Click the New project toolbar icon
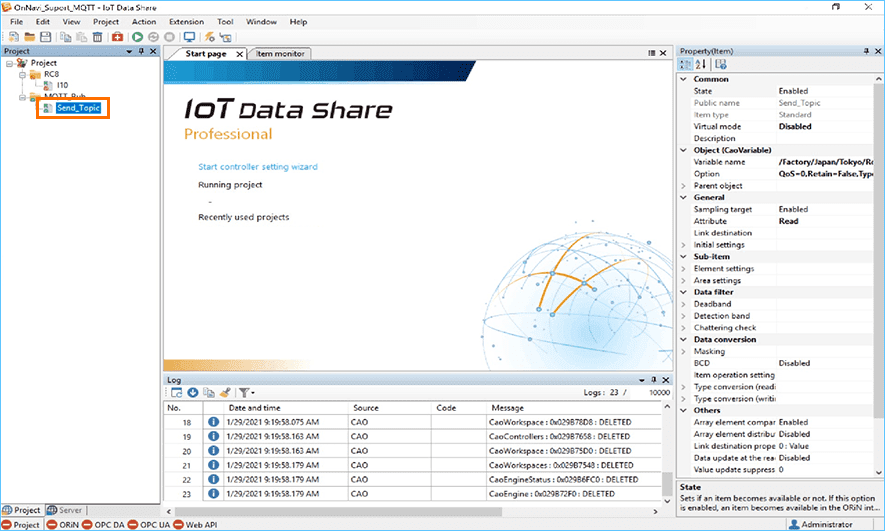The height and width of the screenshot is (531, 885). pyautogui.click(x=14, y=37)
